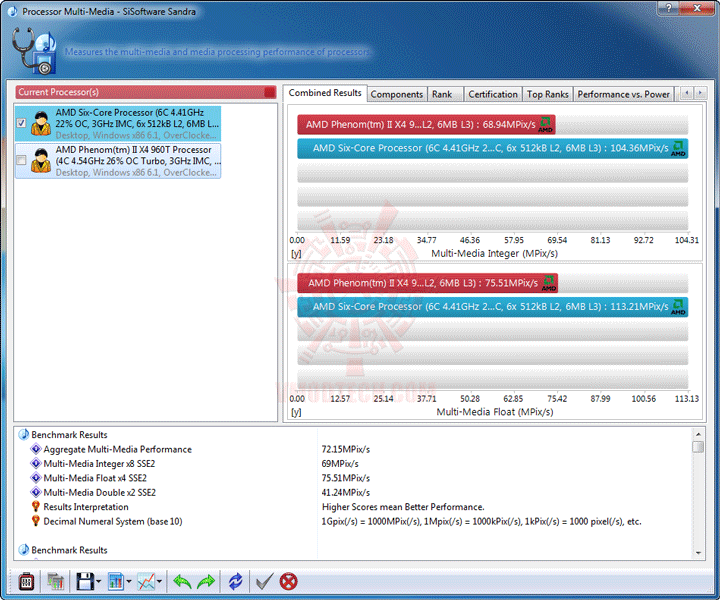The image size is (720, 600).
Task: Click the Current Processor(s) header
Action: tap(146, 92)
